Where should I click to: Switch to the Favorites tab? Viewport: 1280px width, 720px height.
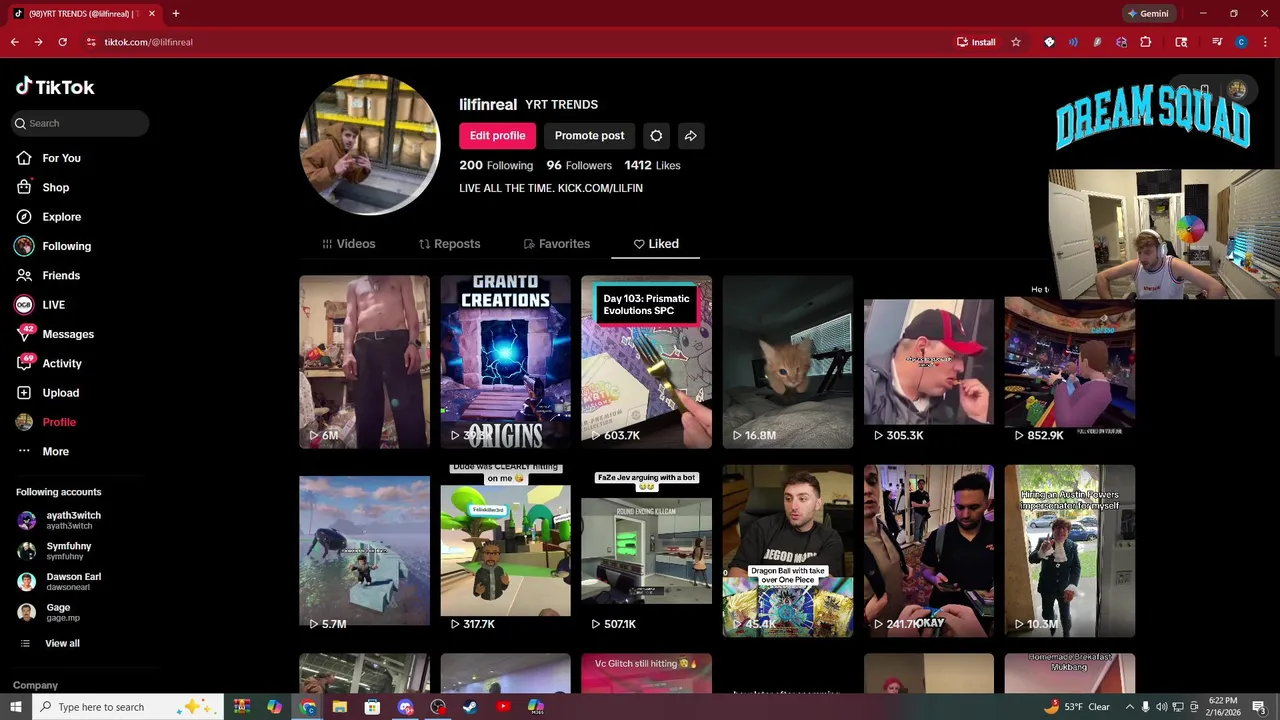tap(556, 244)
